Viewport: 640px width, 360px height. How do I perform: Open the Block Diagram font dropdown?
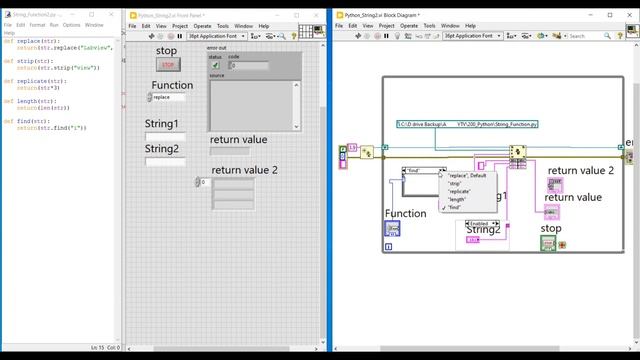point(473,36)
